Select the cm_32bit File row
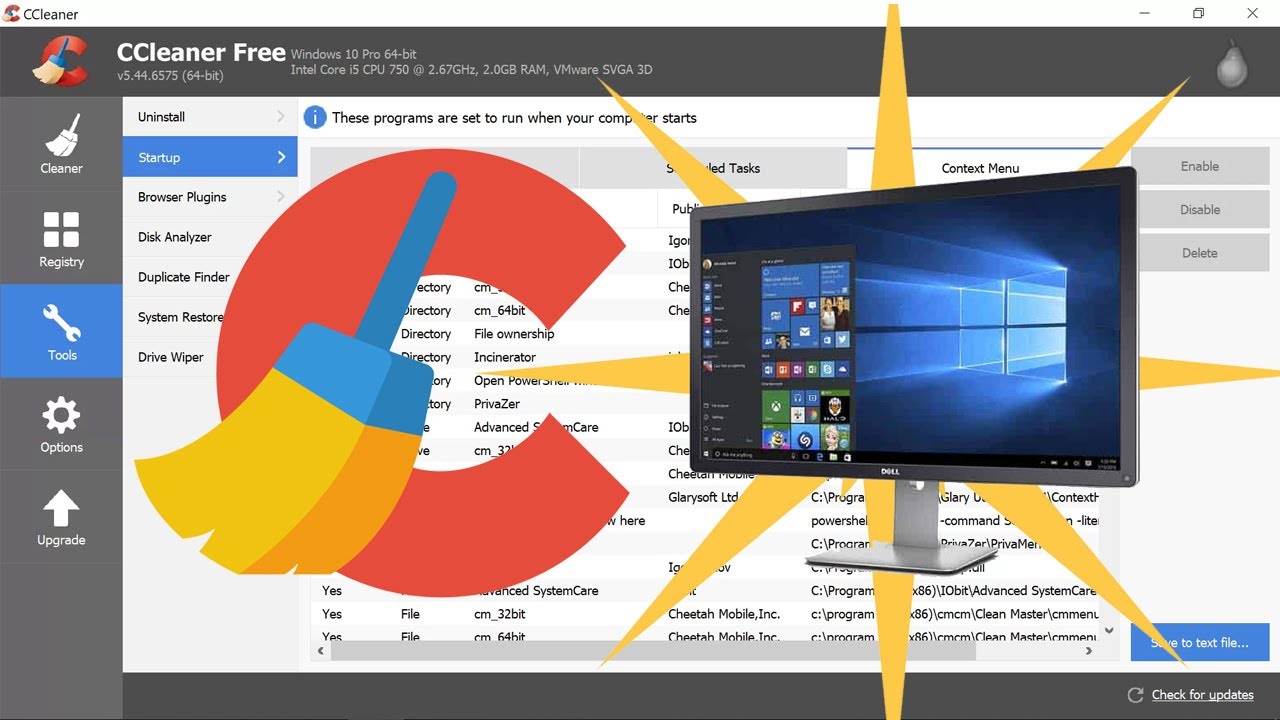1280x720 pixels. pyautogui.click(x=705, y=614)
